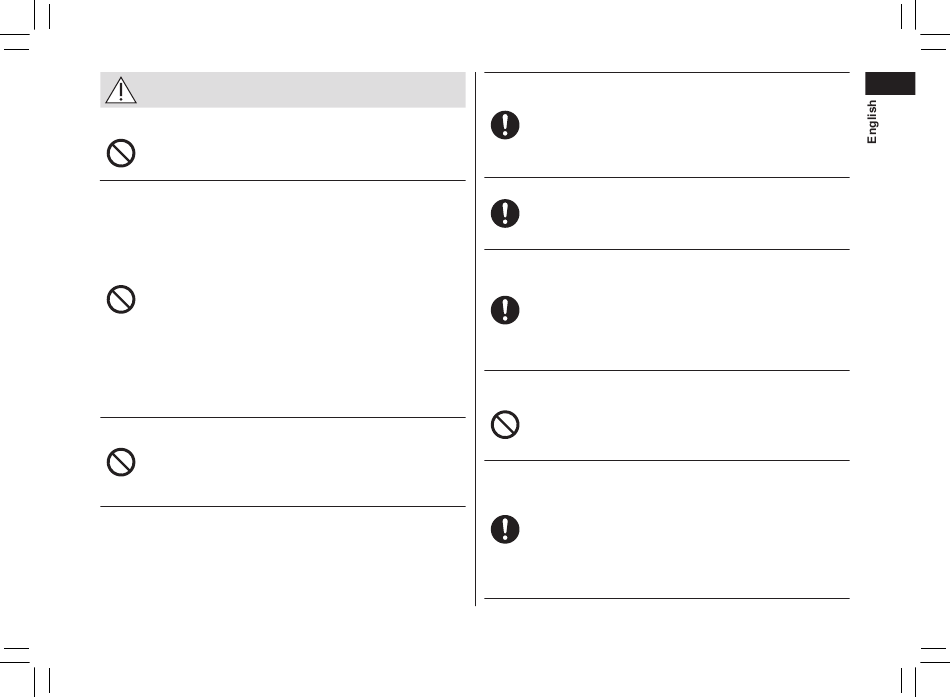Click third mandatory exclamation icon in right column
This screenshot has width=950, height=697.
point(505,310)
